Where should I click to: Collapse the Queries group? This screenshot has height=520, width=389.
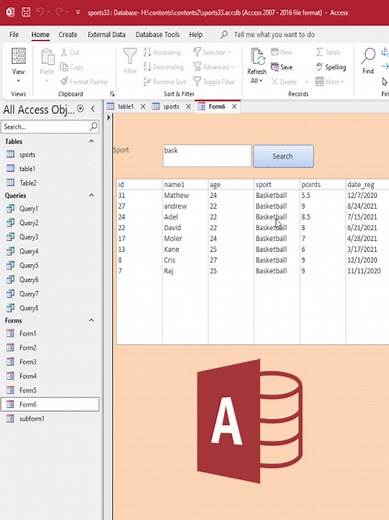[x=91, y=195]
